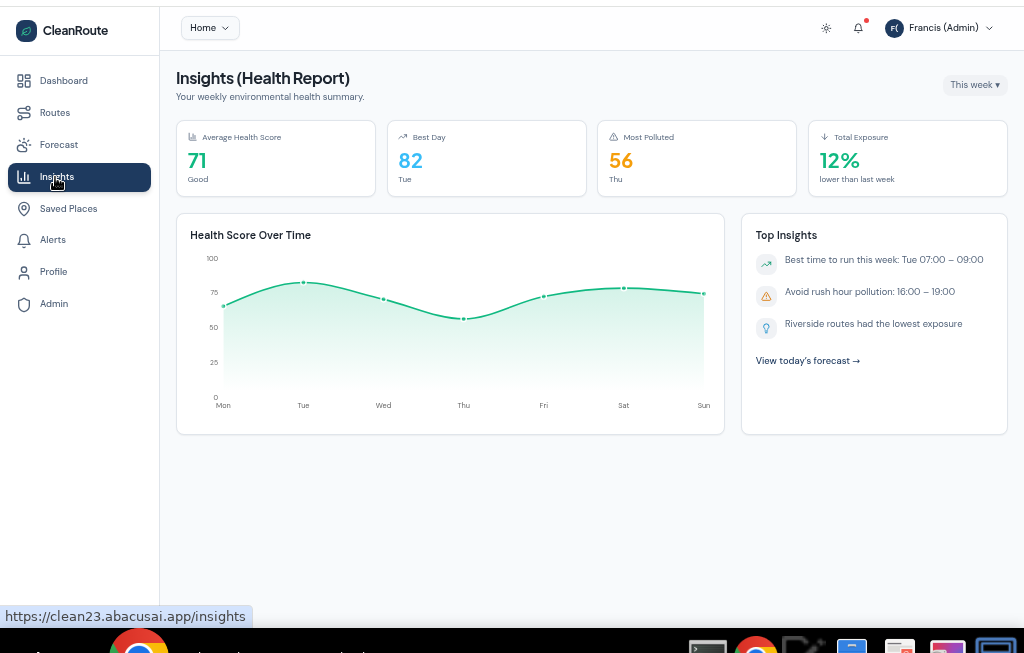Click the Profile person icon
This screenshot has width=1024, height=653.
(24, 272)
